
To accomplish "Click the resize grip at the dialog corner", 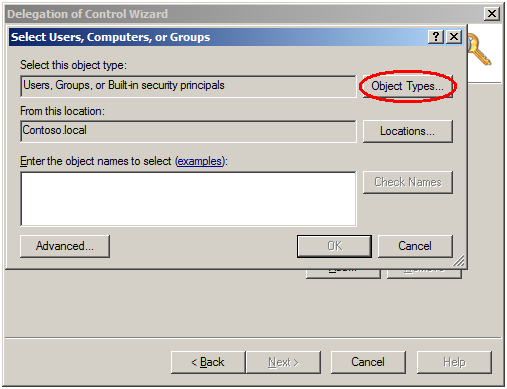I will coord(459,261).
